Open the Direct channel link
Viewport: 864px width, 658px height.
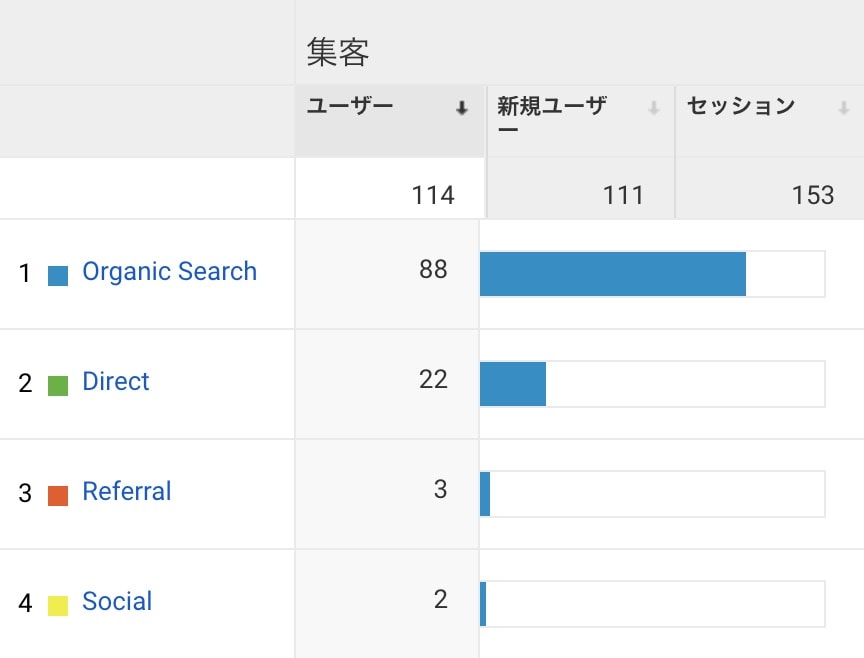tap(116, 381)
